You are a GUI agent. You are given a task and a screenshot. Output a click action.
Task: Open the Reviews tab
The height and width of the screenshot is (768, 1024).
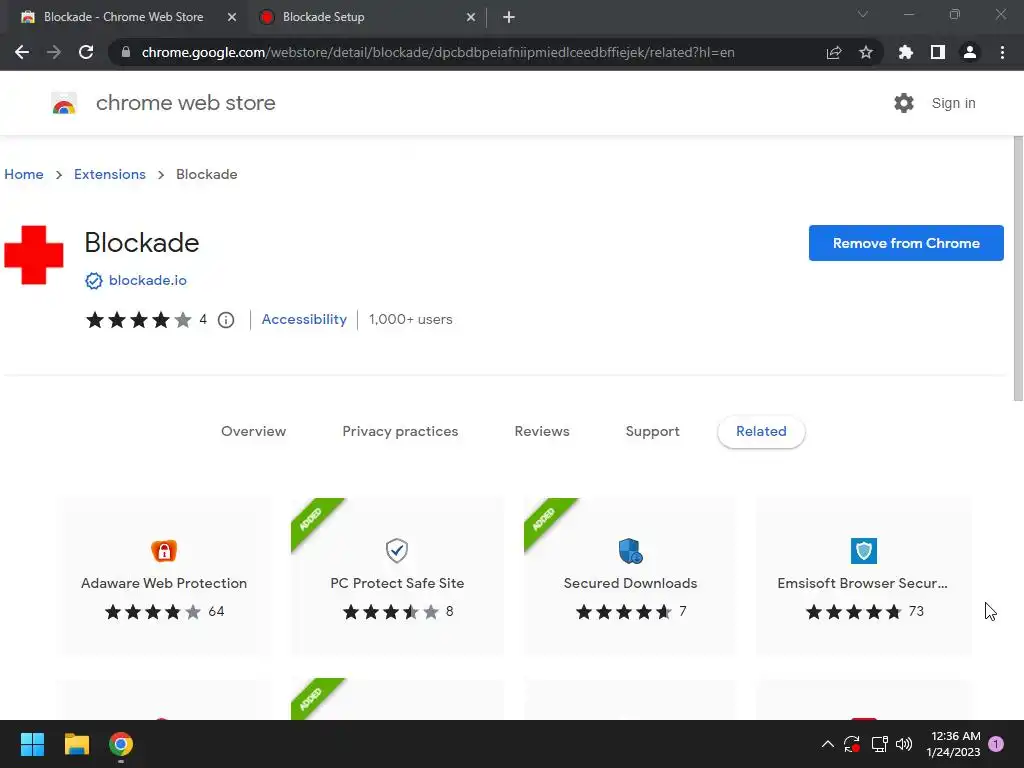tap(542, 432)
